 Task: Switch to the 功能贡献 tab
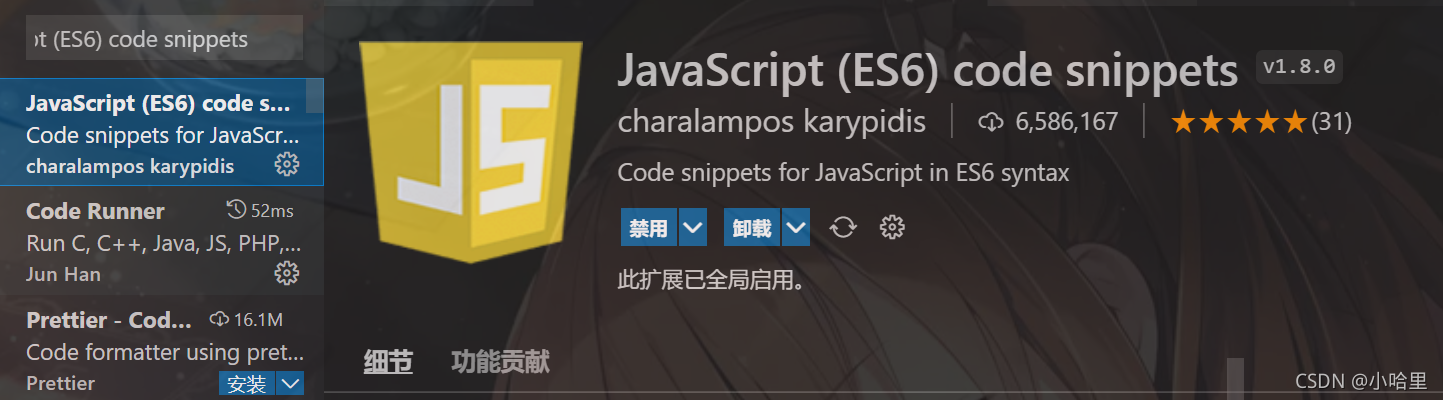pyautogui.click(x=500, y=362)
